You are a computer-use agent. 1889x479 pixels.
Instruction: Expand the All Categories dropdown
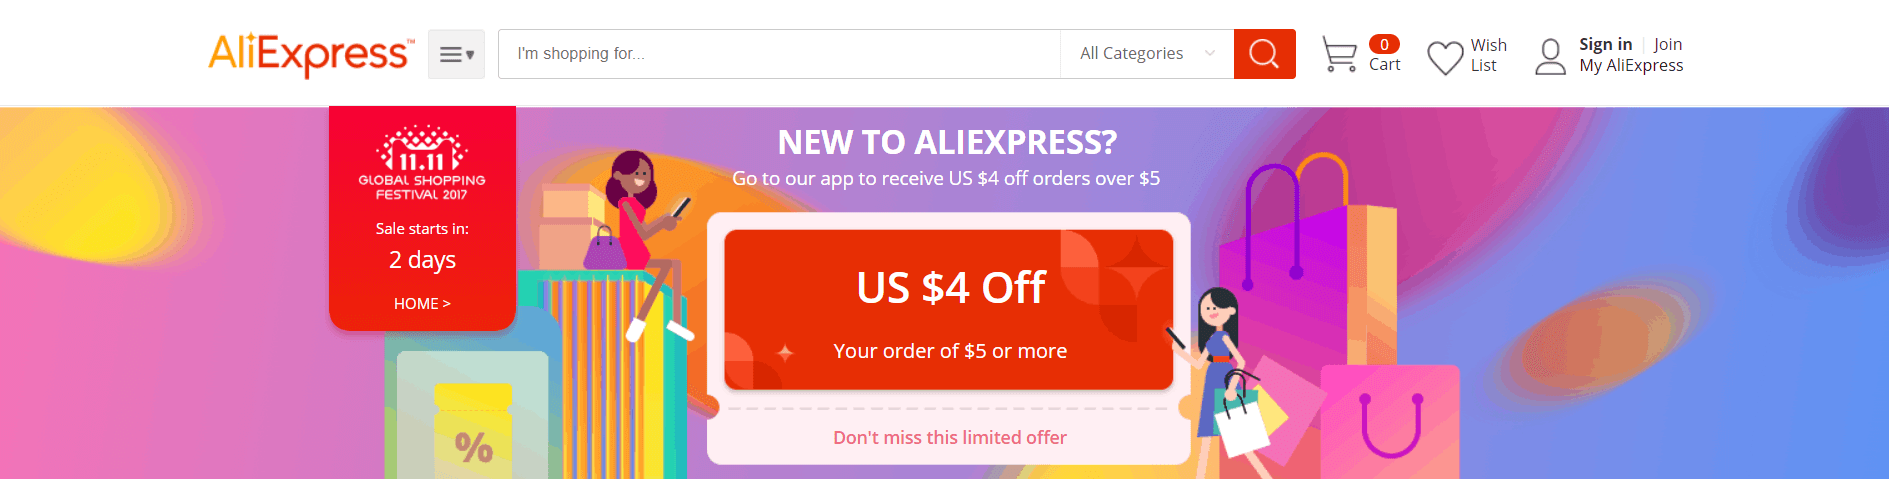tap(1147, 54)
